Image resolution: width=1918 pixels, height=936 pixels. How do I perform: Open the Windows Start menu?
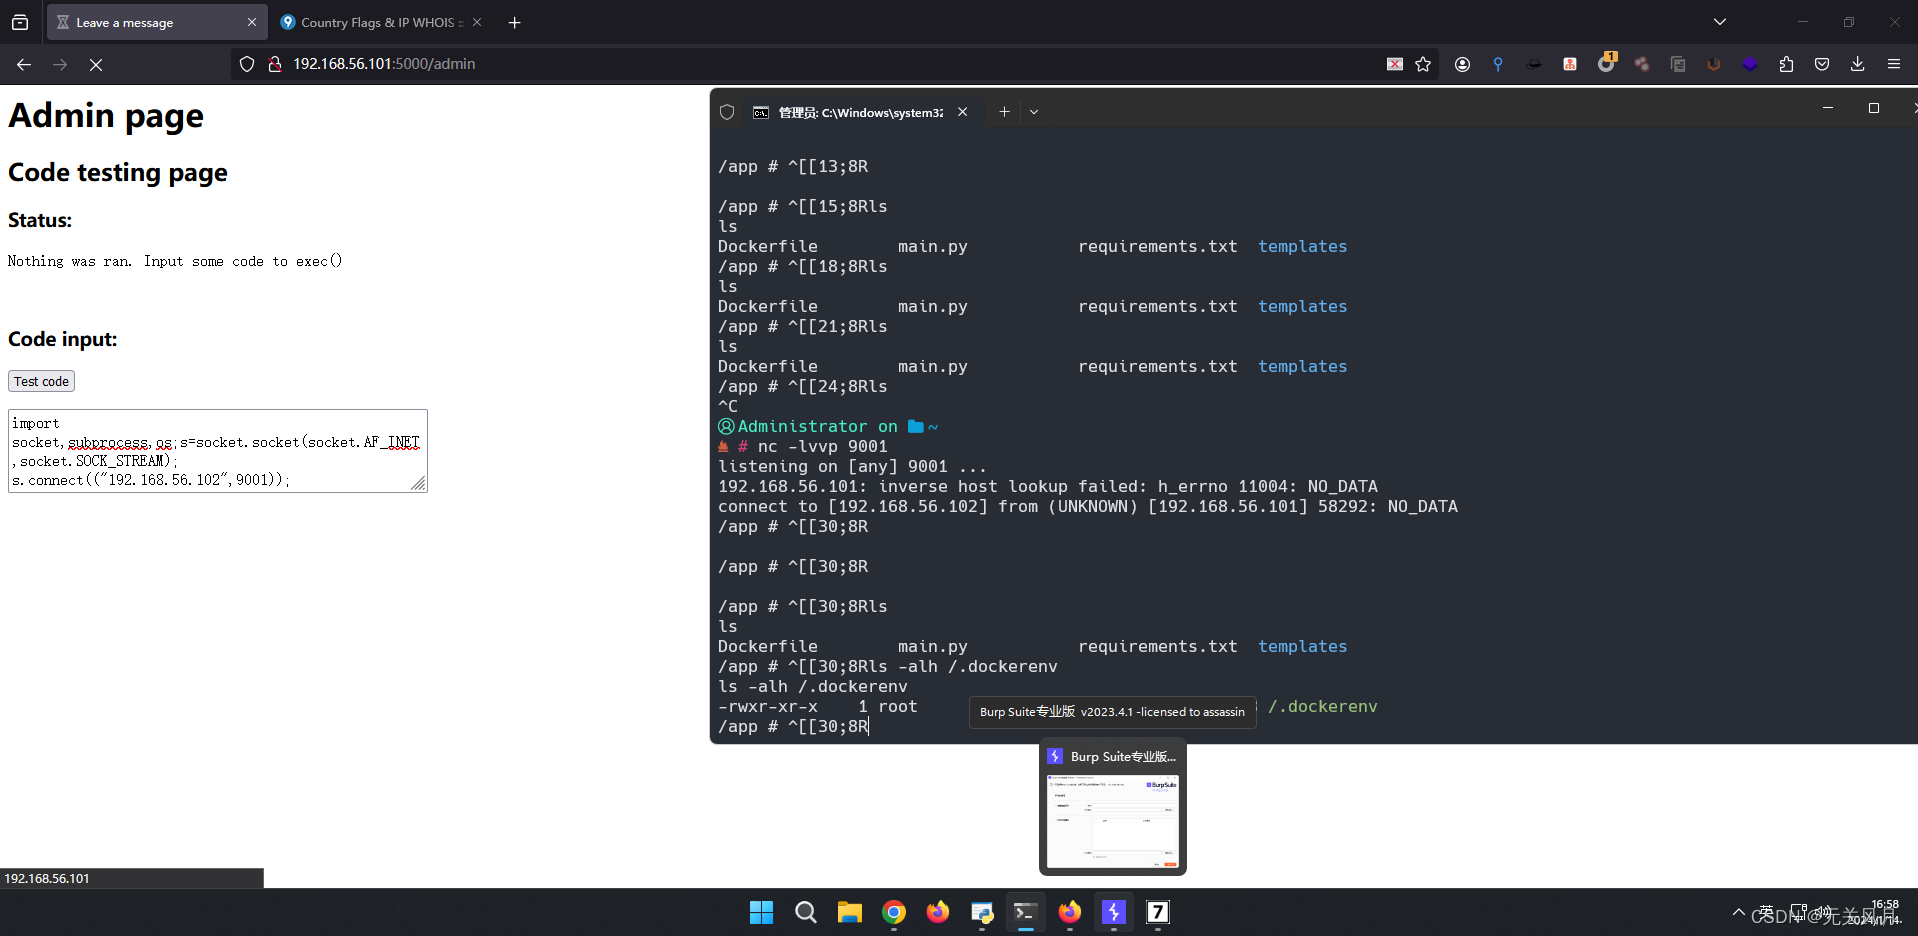(x=762, y=912)
